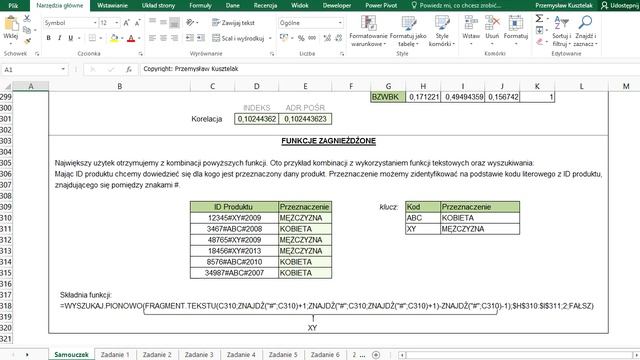
Task: Toggle bottom vertical alignment
Action: tap(174, 23)
